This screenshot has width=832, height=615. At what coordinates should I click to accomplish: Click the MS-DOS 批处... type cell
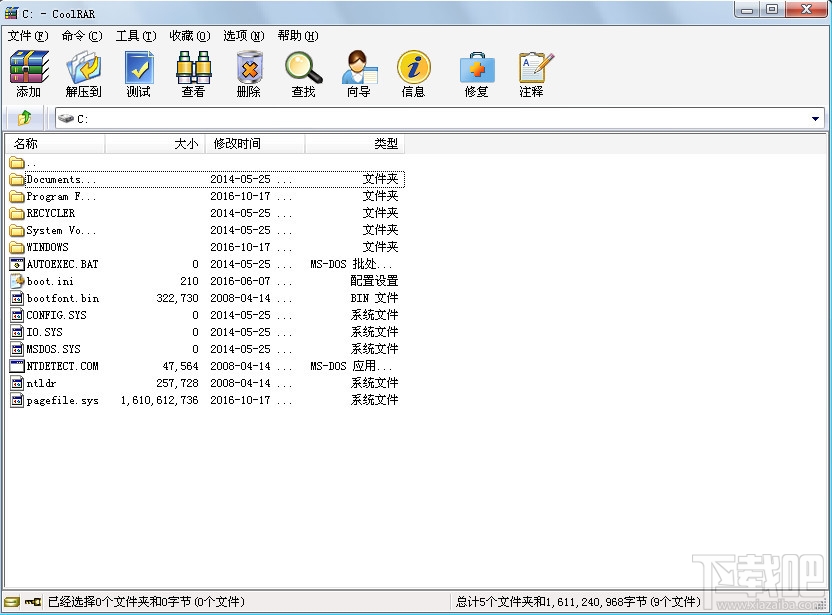351,264
